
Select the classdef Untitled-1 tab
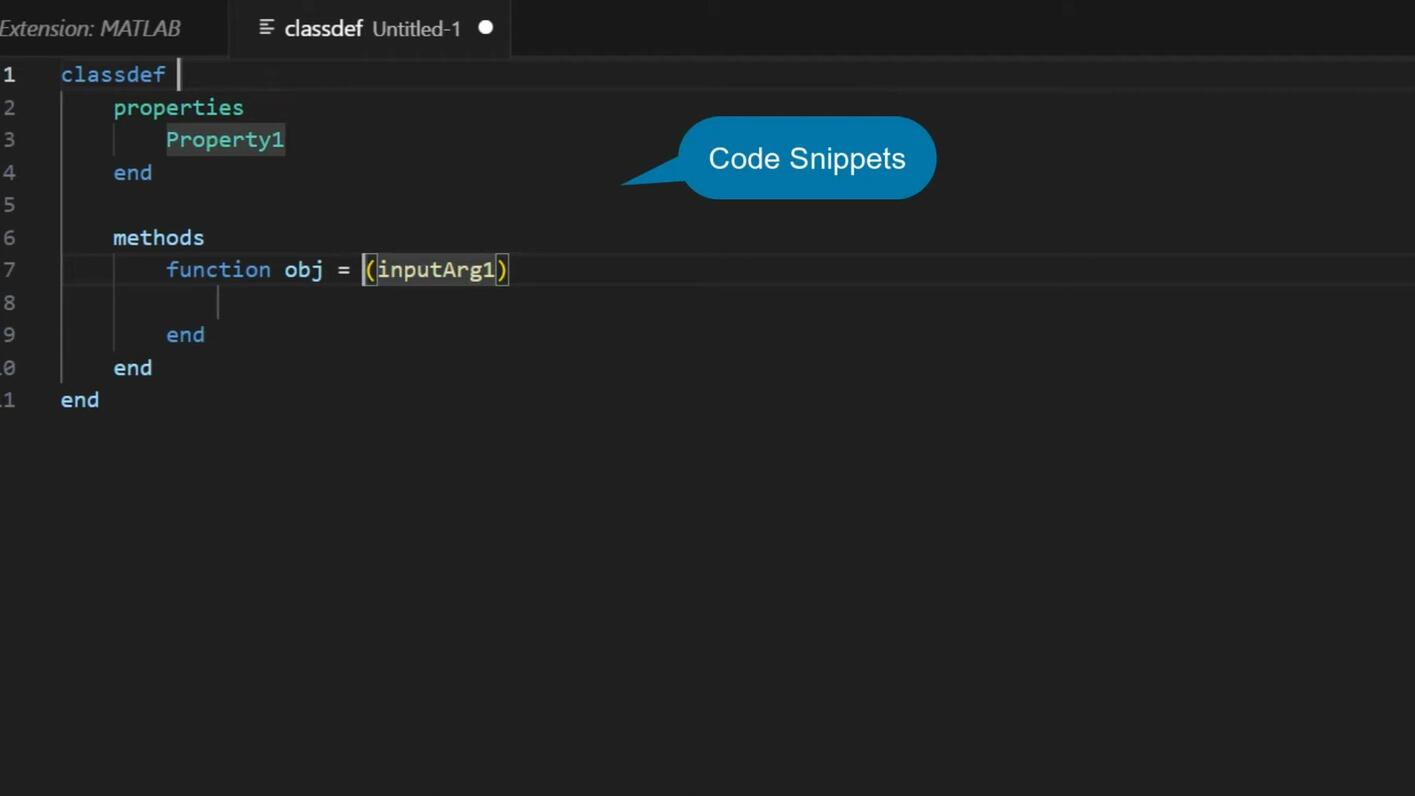click(370, 28)
